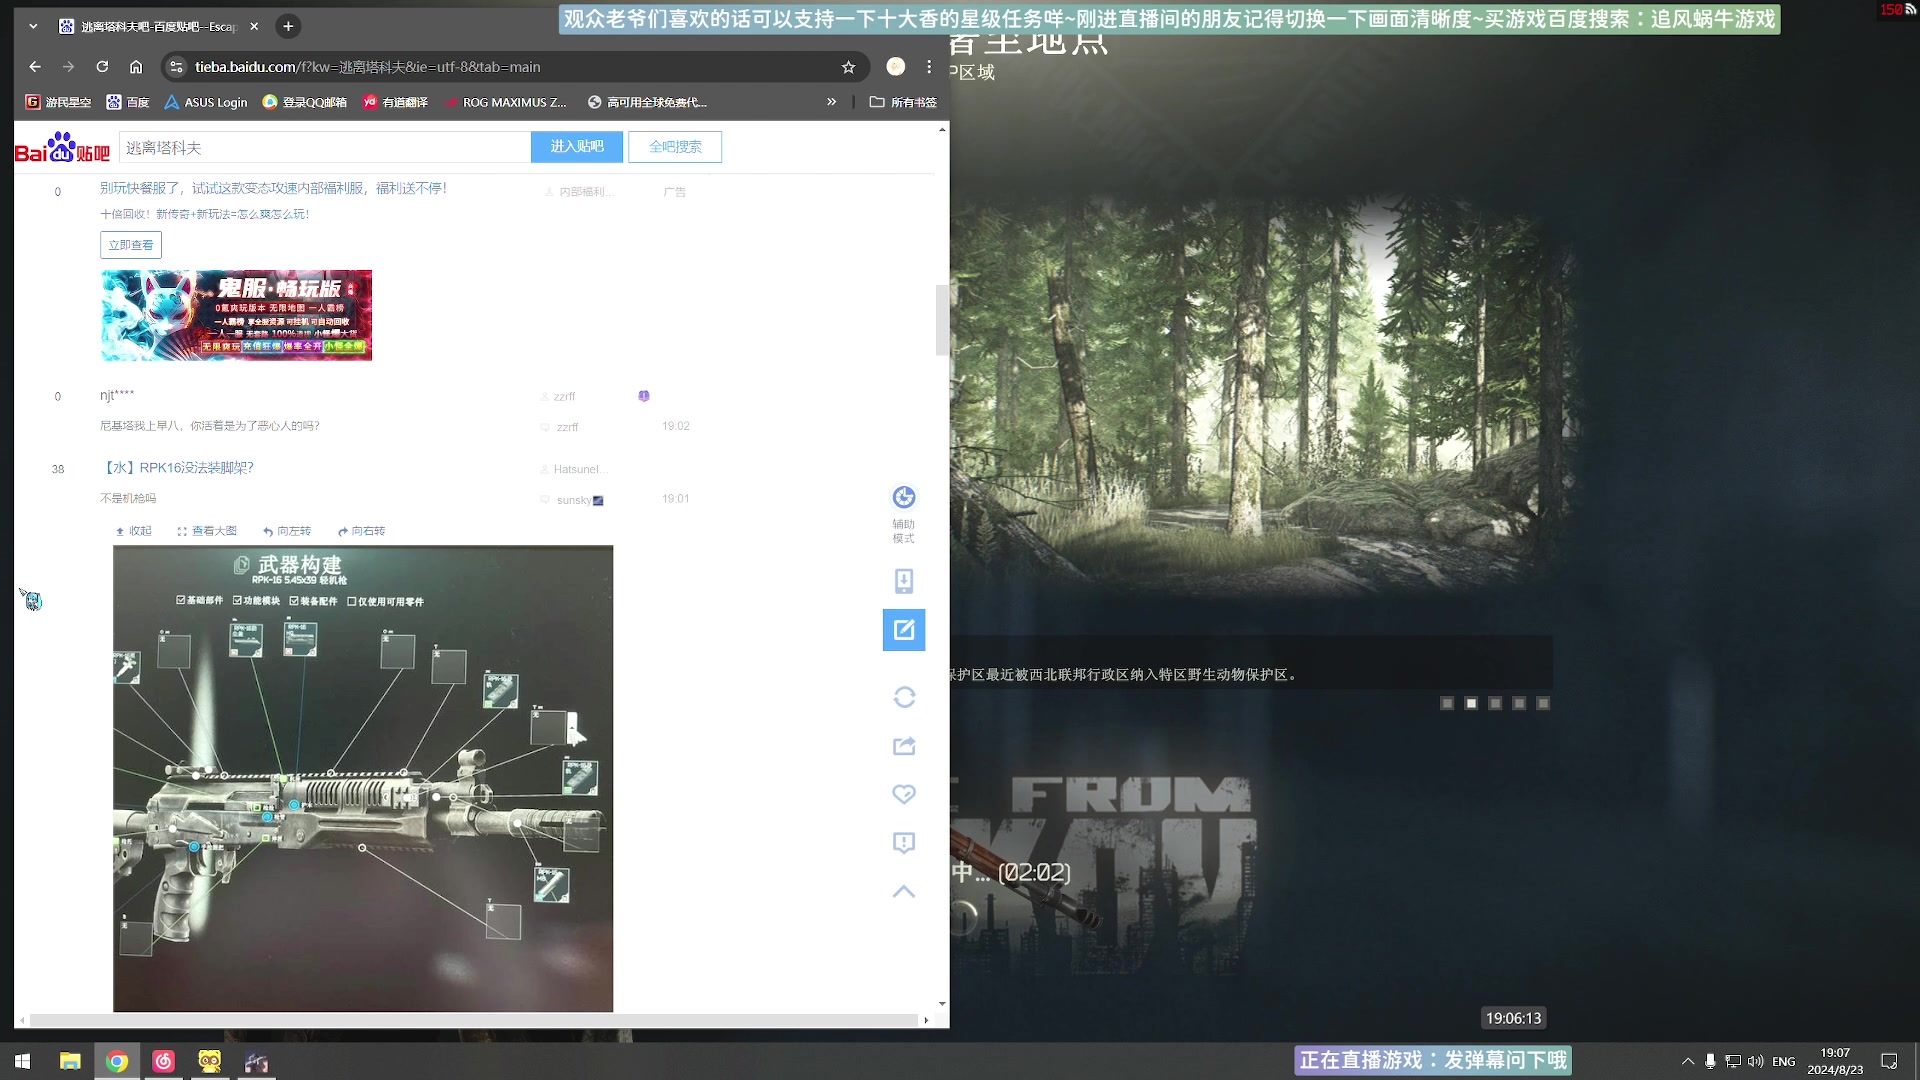Viewport: 1920px width, 1080px height.
Task: Open tab search dropdown arrow
Action: click(33, 27)
